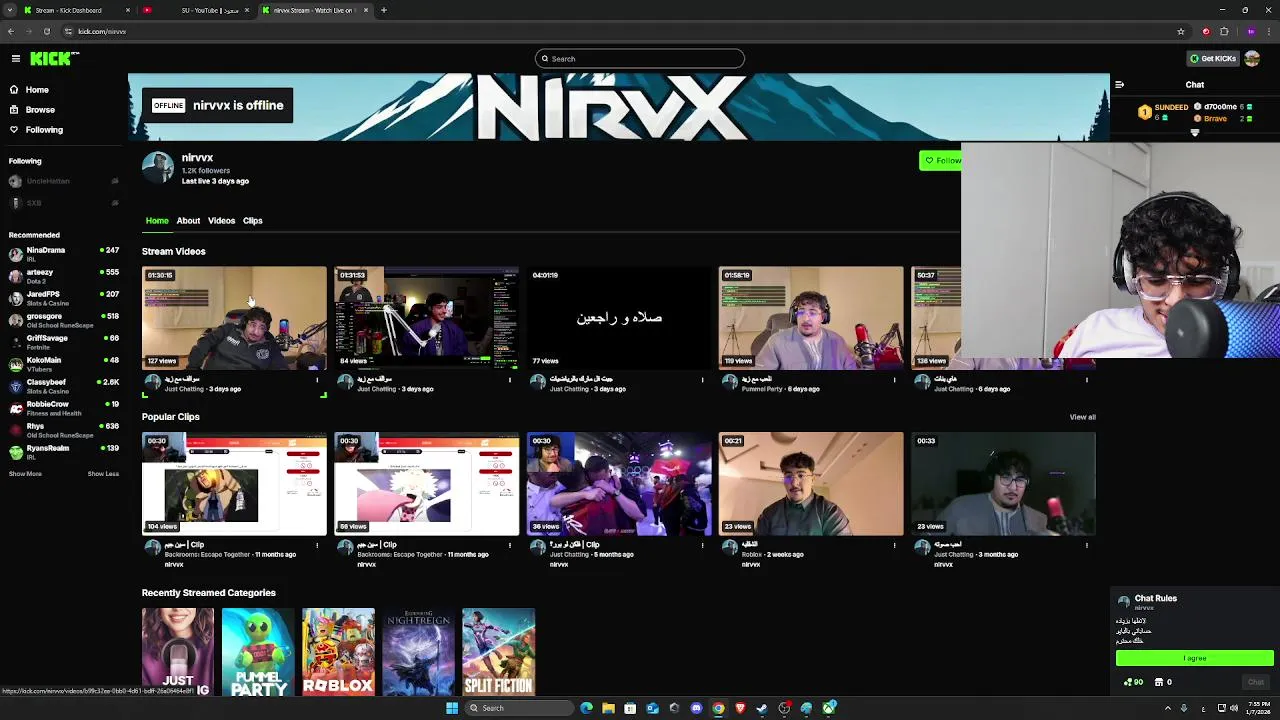Open File Explorer from the taskbar

click(608, 708)
